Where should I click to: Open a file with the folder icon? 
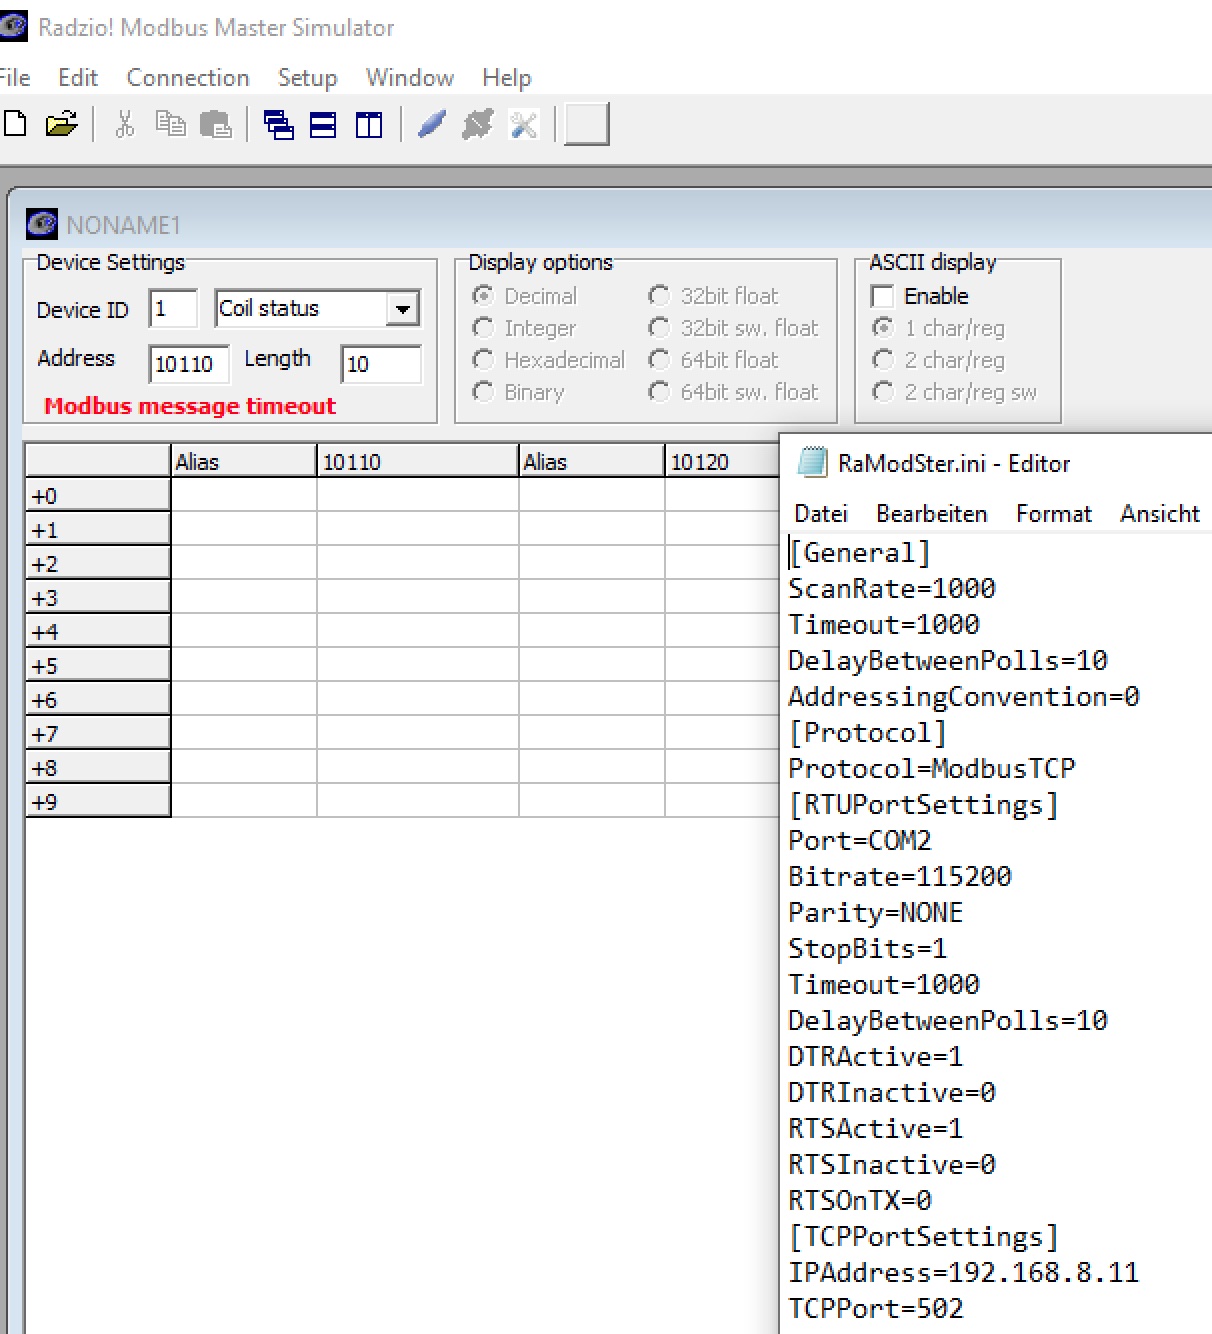coord(61,125)
